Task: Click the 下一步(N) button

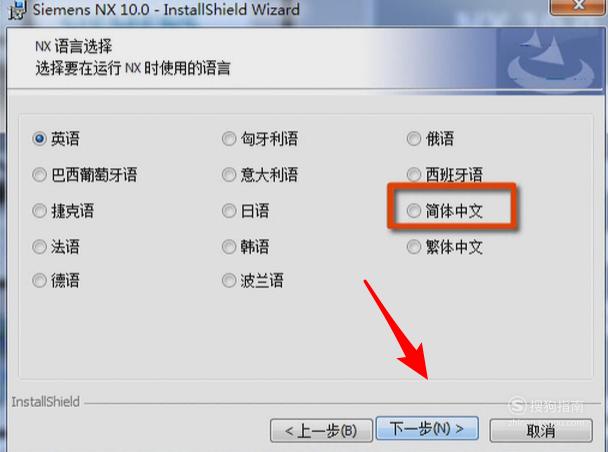Action: [x=427, y=429]
